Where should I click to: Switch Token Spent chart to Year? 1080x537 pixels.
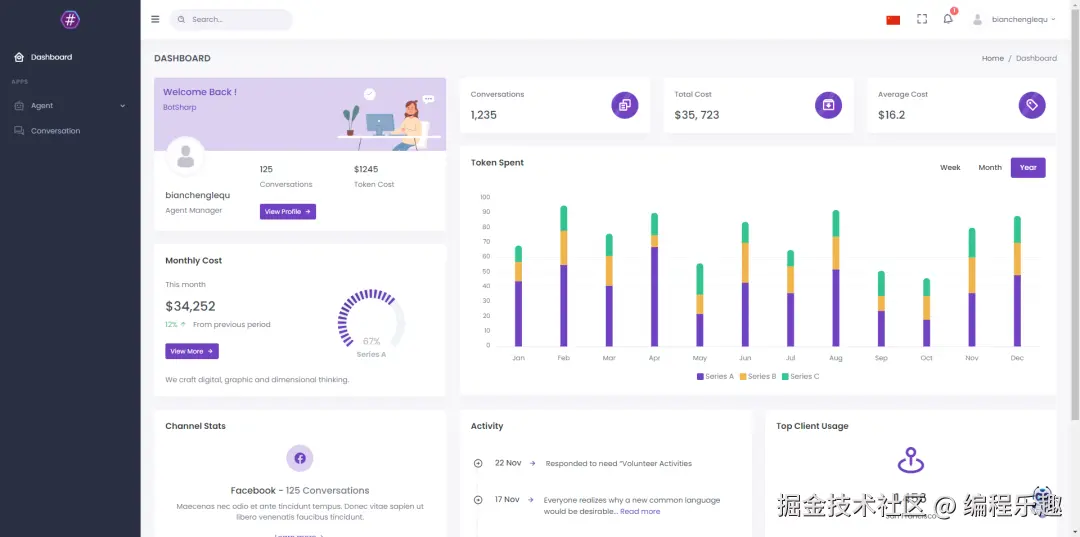click(1028, 168)
